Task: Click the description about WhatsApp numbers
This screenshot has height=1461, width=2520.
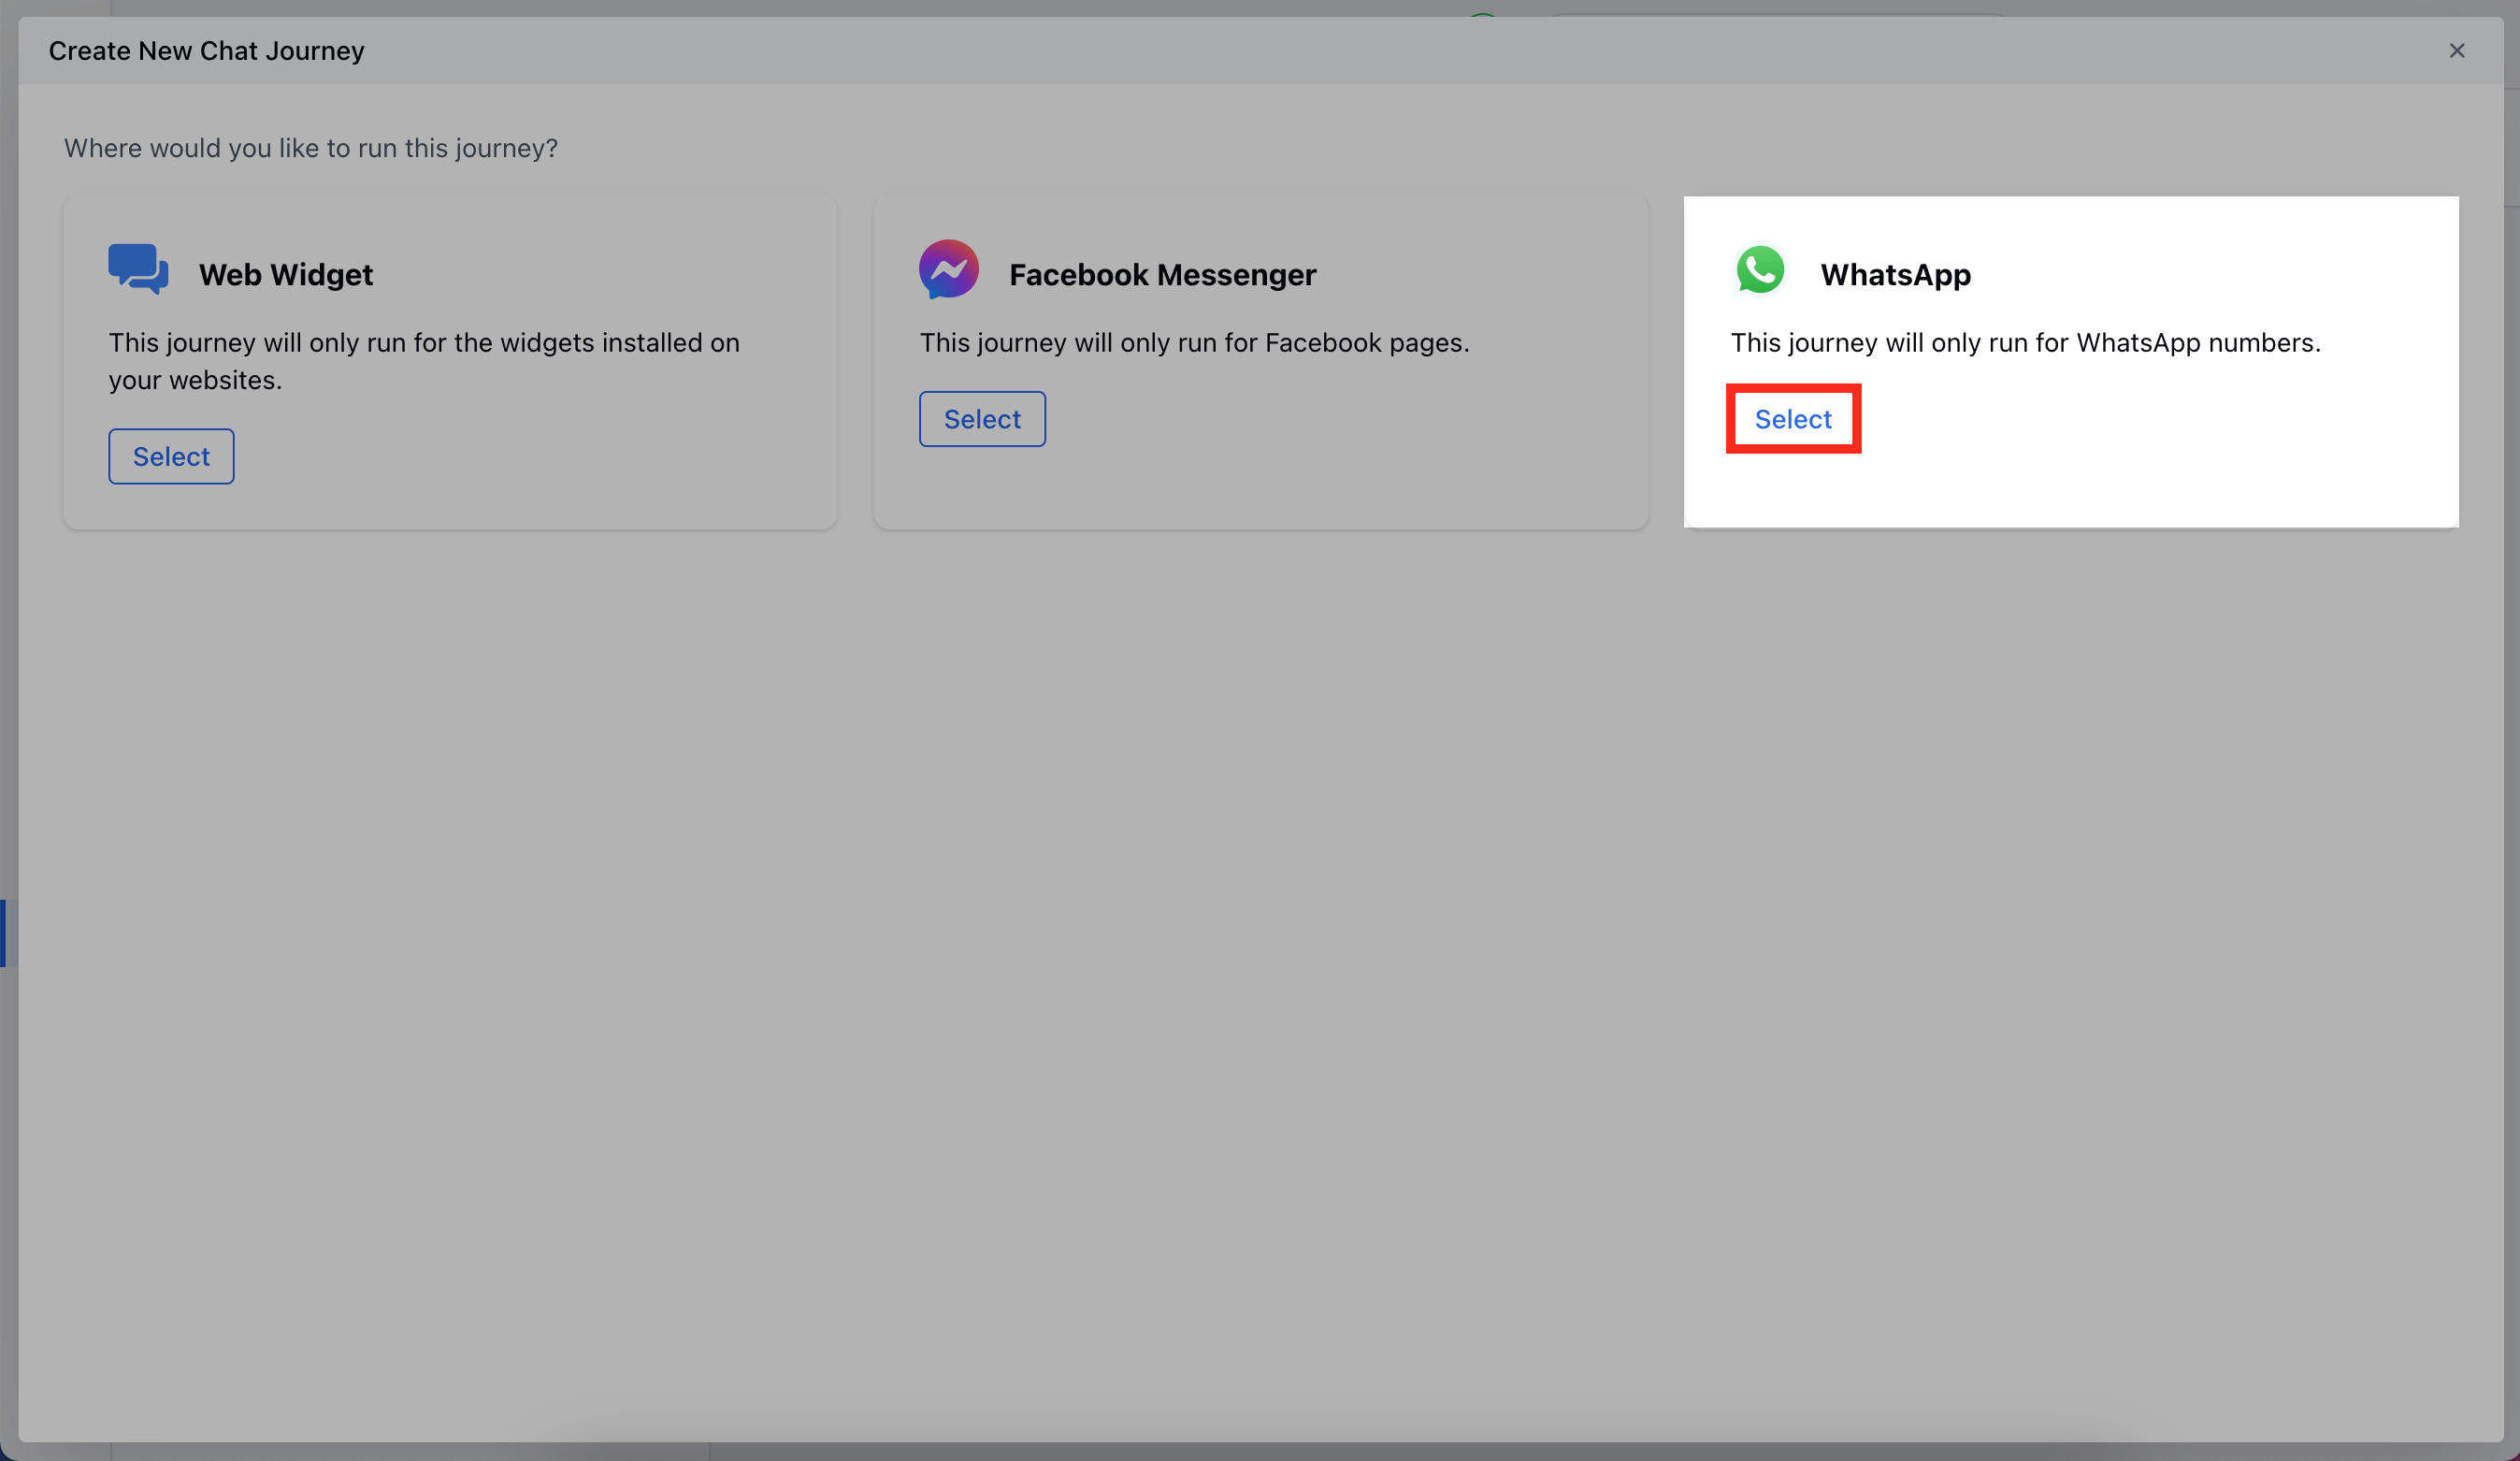Action: point(2025,343)
